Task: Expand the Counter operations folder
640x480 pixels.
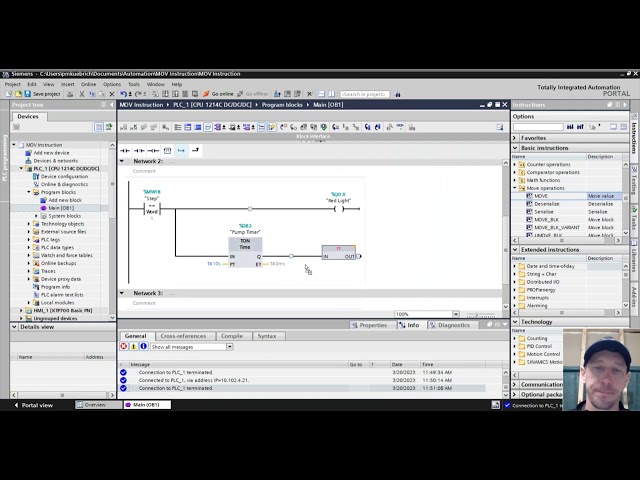Action: point(515,164)
